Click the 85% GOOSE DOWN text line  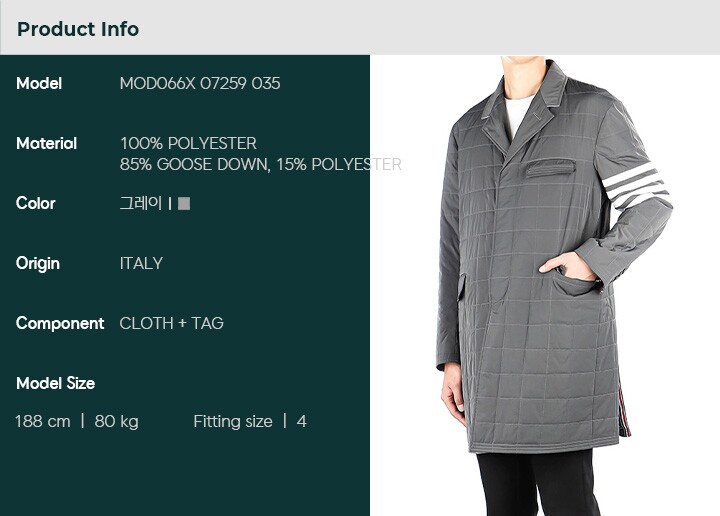click(x=260, y=164)
